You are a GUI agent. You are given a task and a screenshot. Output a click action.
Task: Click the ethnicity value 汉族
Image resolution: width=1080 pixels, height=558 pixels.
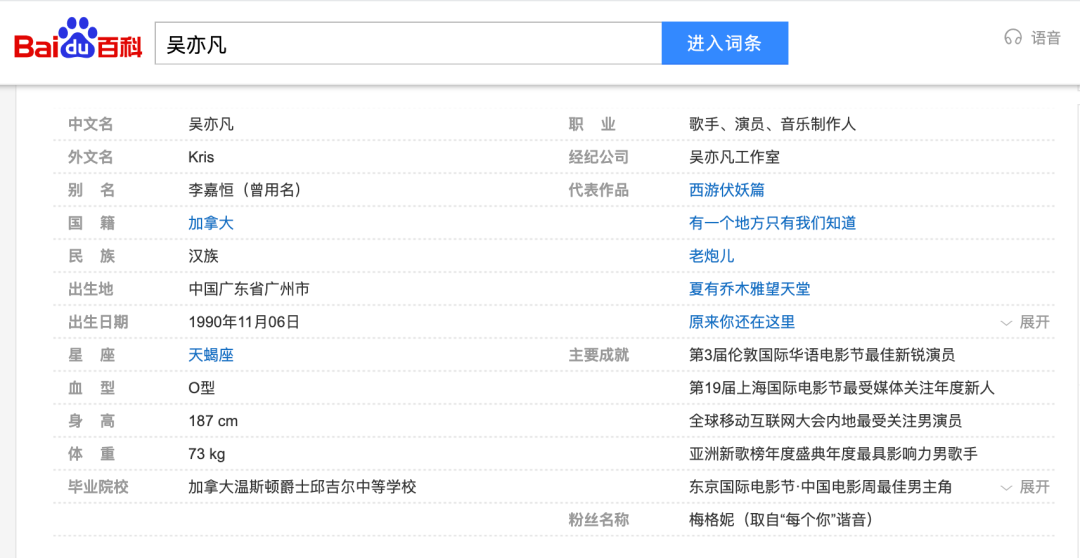(x=203, y=256)
